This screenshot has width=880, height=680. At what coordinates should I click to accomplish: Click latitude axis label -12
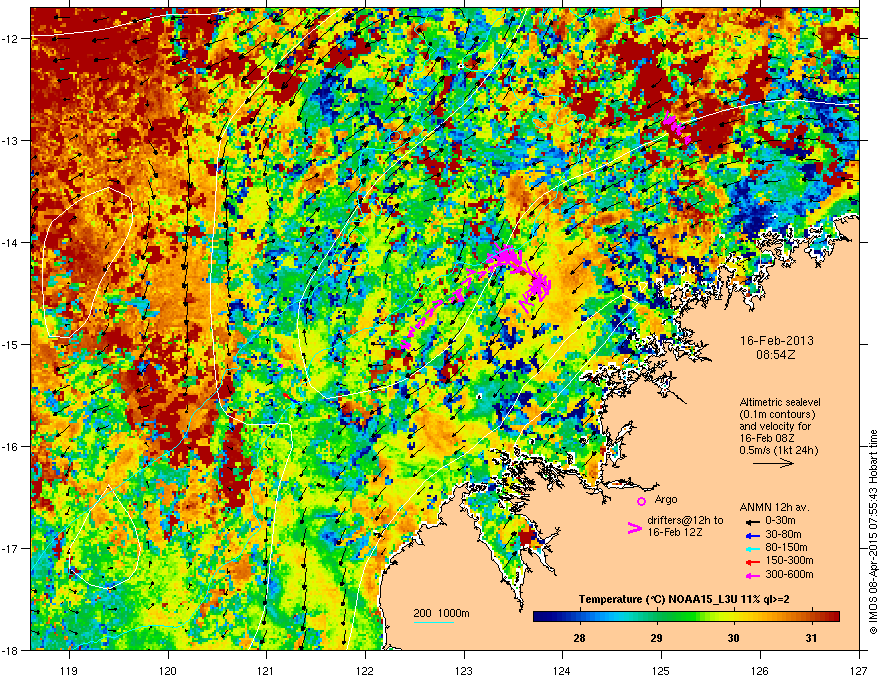11,39
